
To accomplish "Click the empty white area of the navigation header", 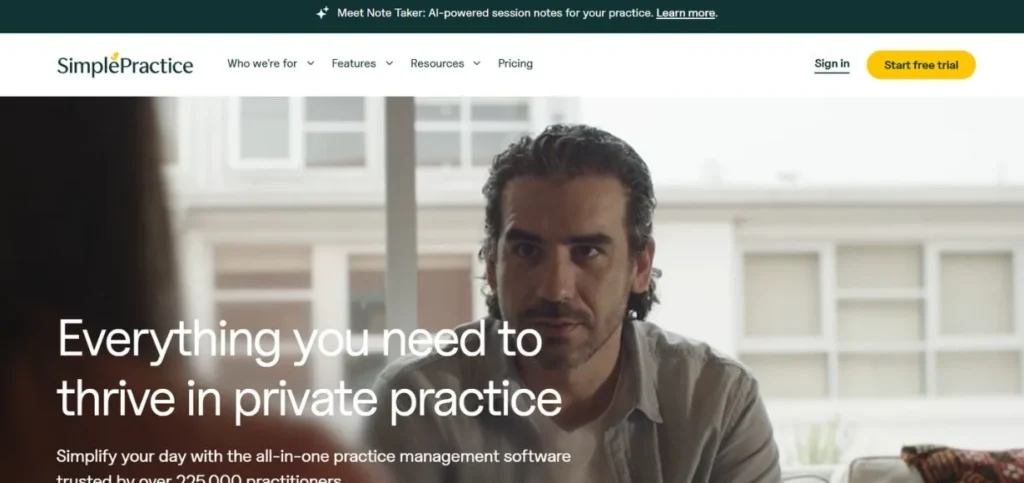I will pos(673,64).
